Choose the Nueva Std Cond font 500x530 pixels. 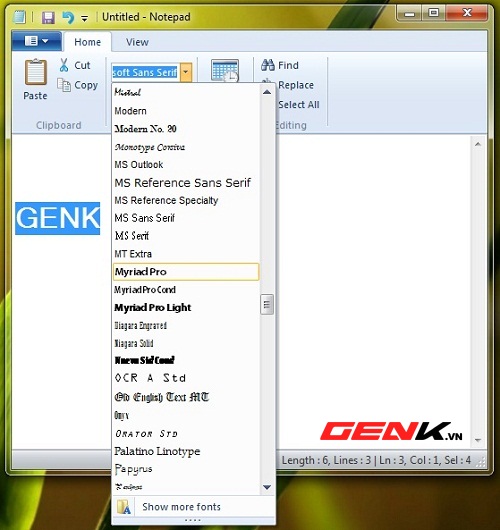point(186,360)
